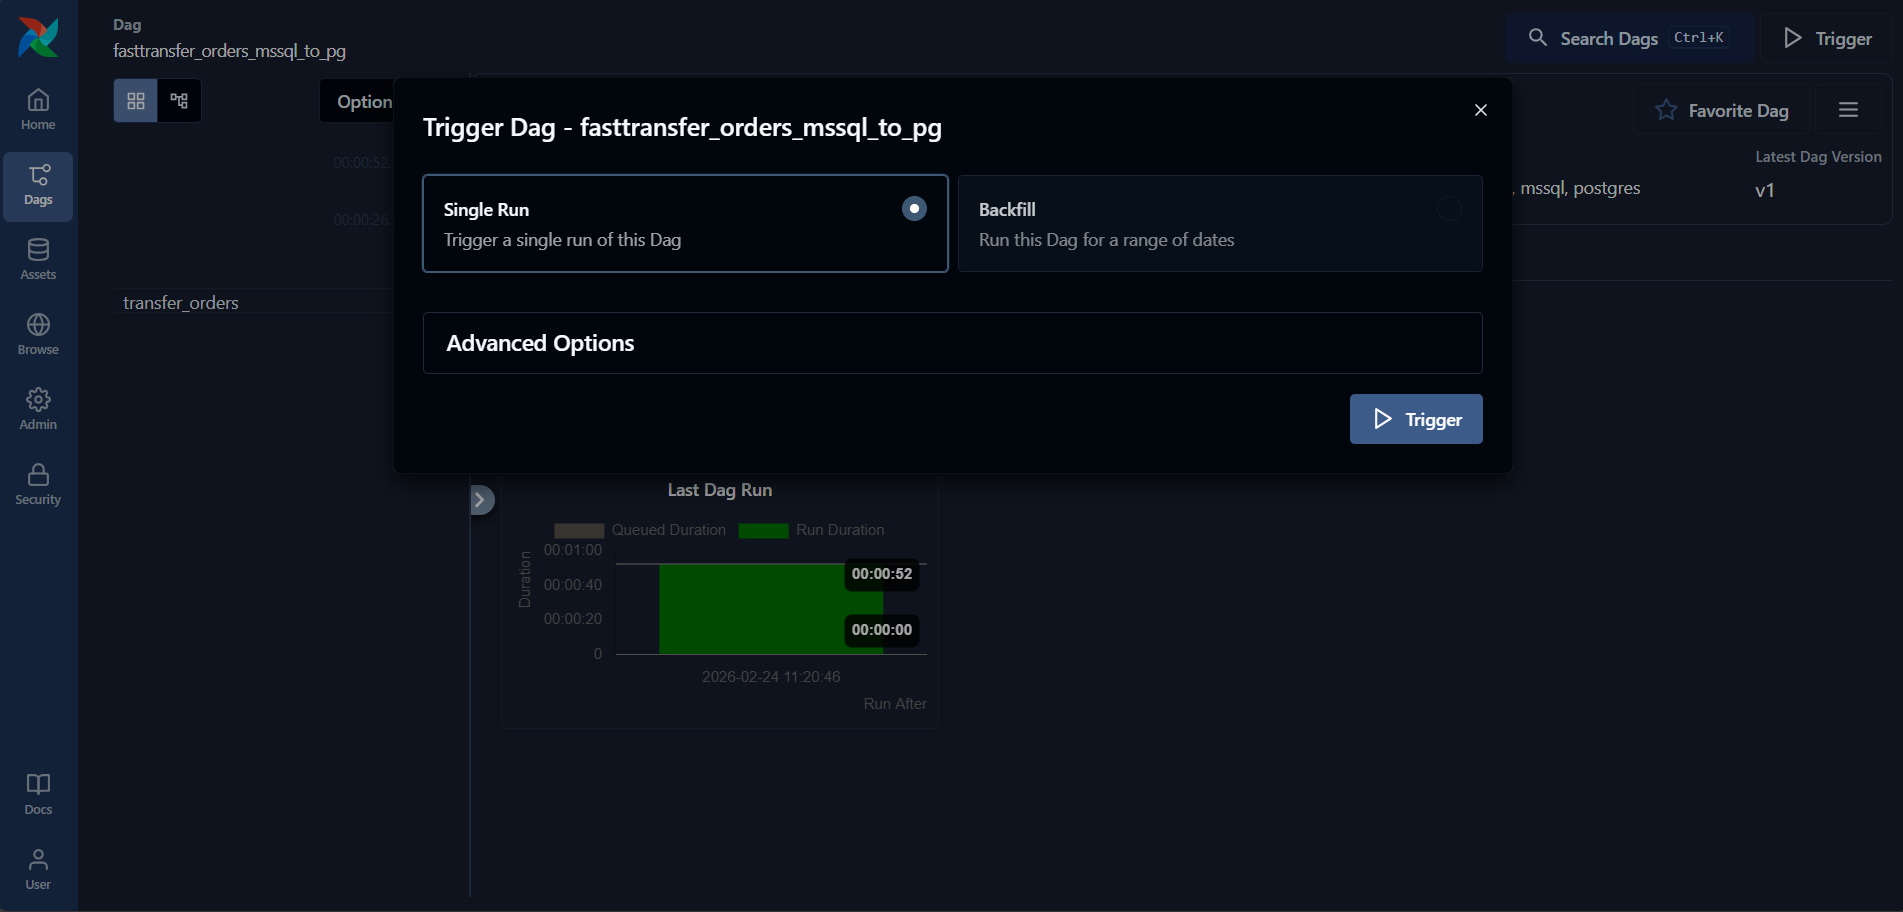Go to Home in sidebar

tap(38, 110)
